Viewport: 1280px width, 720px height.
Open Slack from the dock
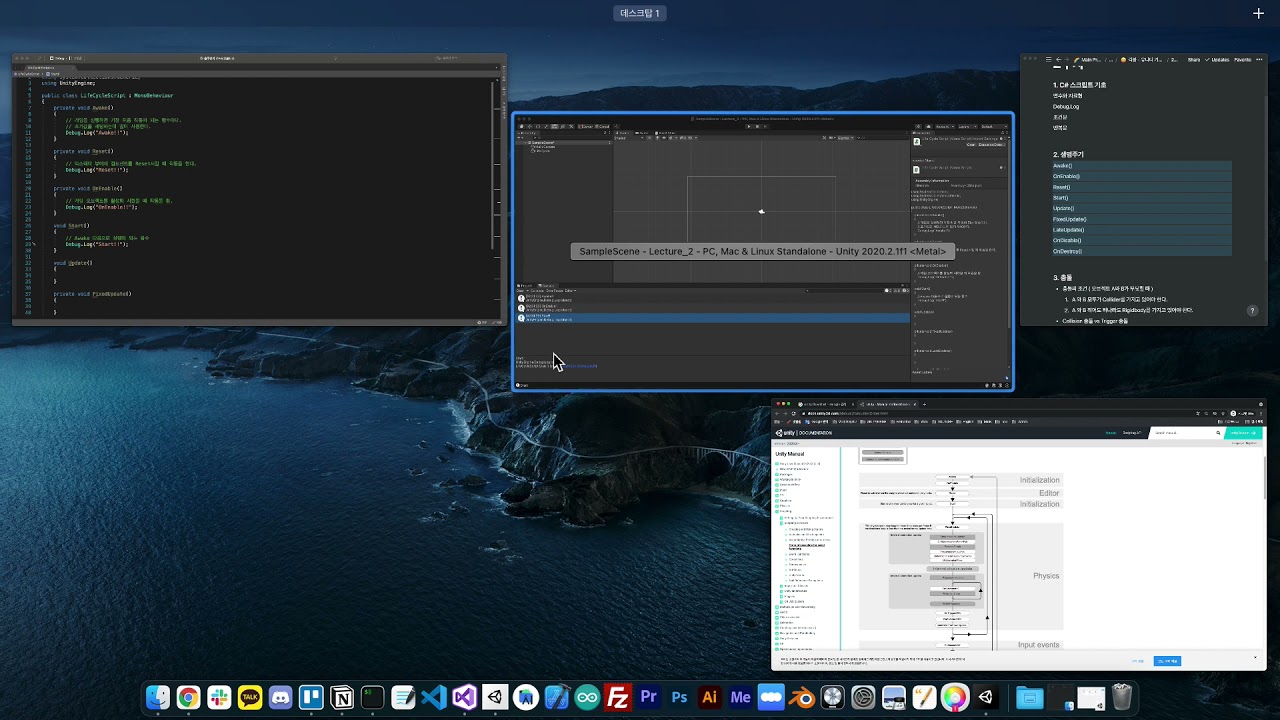click(x=219, y=697)
